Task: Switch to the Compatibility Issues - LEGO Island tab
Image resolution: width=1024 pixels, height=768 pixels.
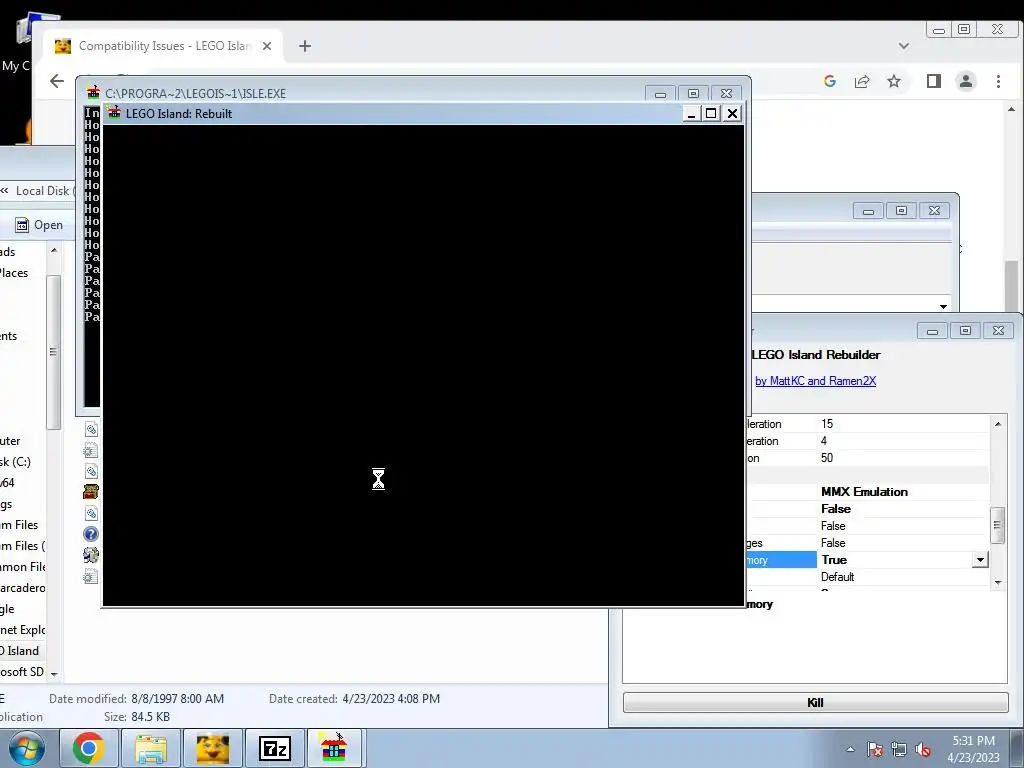Action: coord(163,46)
